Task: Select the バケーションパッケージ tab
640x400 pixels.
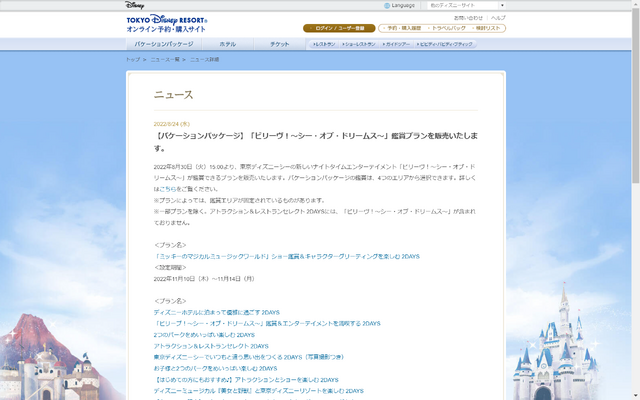Action: [x=164, y=44]
